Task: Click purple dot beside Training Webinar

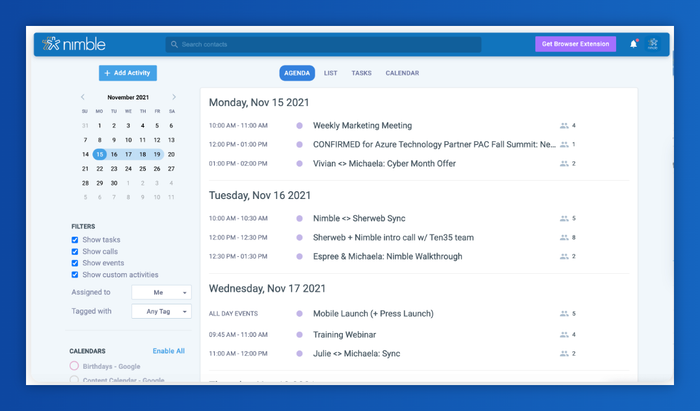Action: (300, 335)
